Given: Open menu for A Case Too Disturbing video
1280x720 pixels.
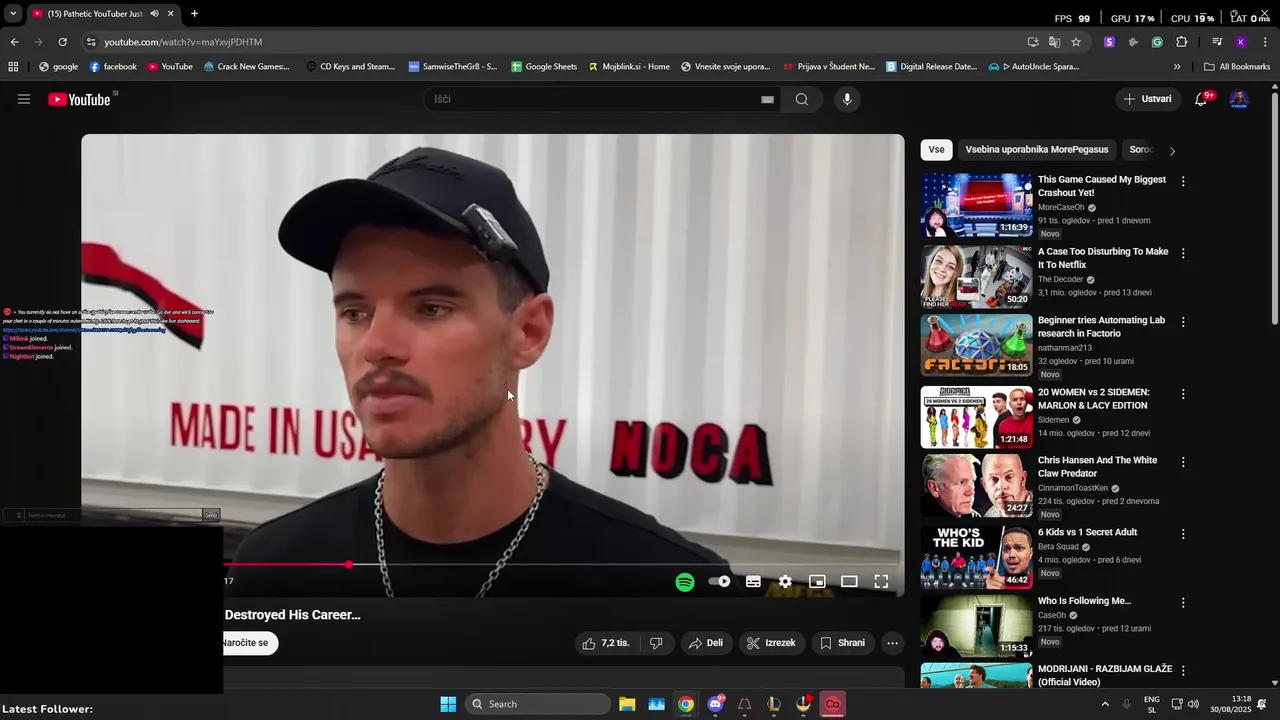Looking at the screenshot, I should [1183, 254].
